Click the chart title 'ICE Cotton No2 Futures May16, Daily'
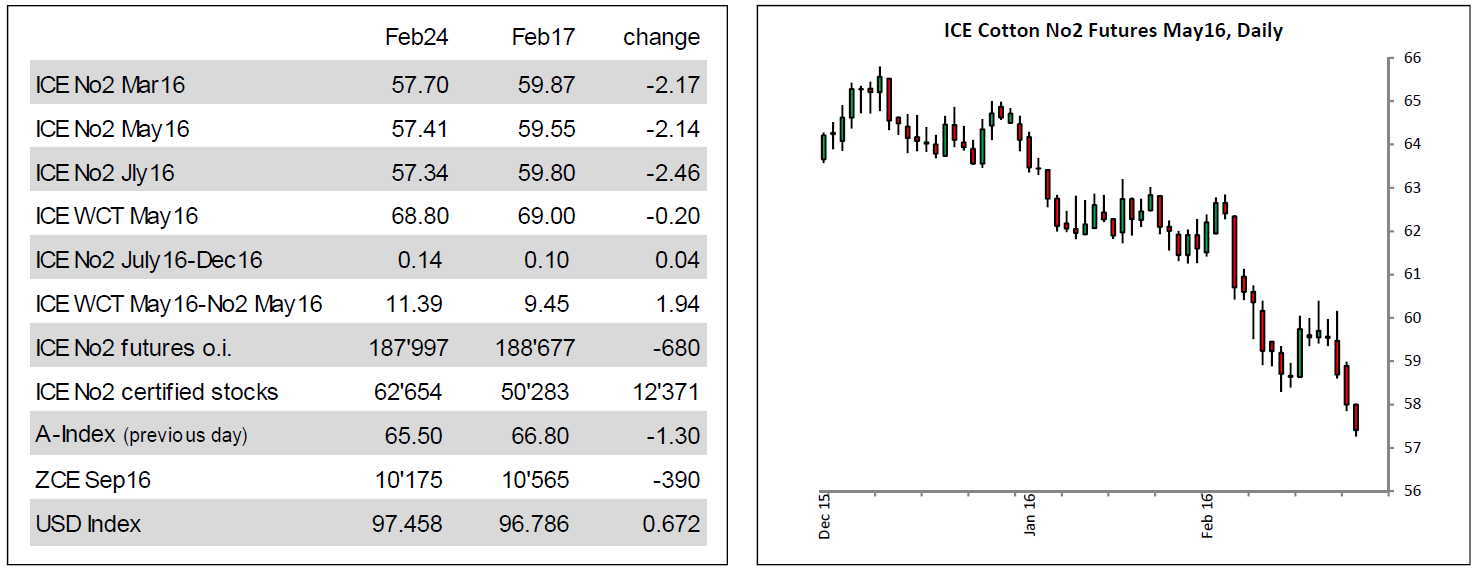The height and width of the screenshot is (568, 1477). 1113,30
